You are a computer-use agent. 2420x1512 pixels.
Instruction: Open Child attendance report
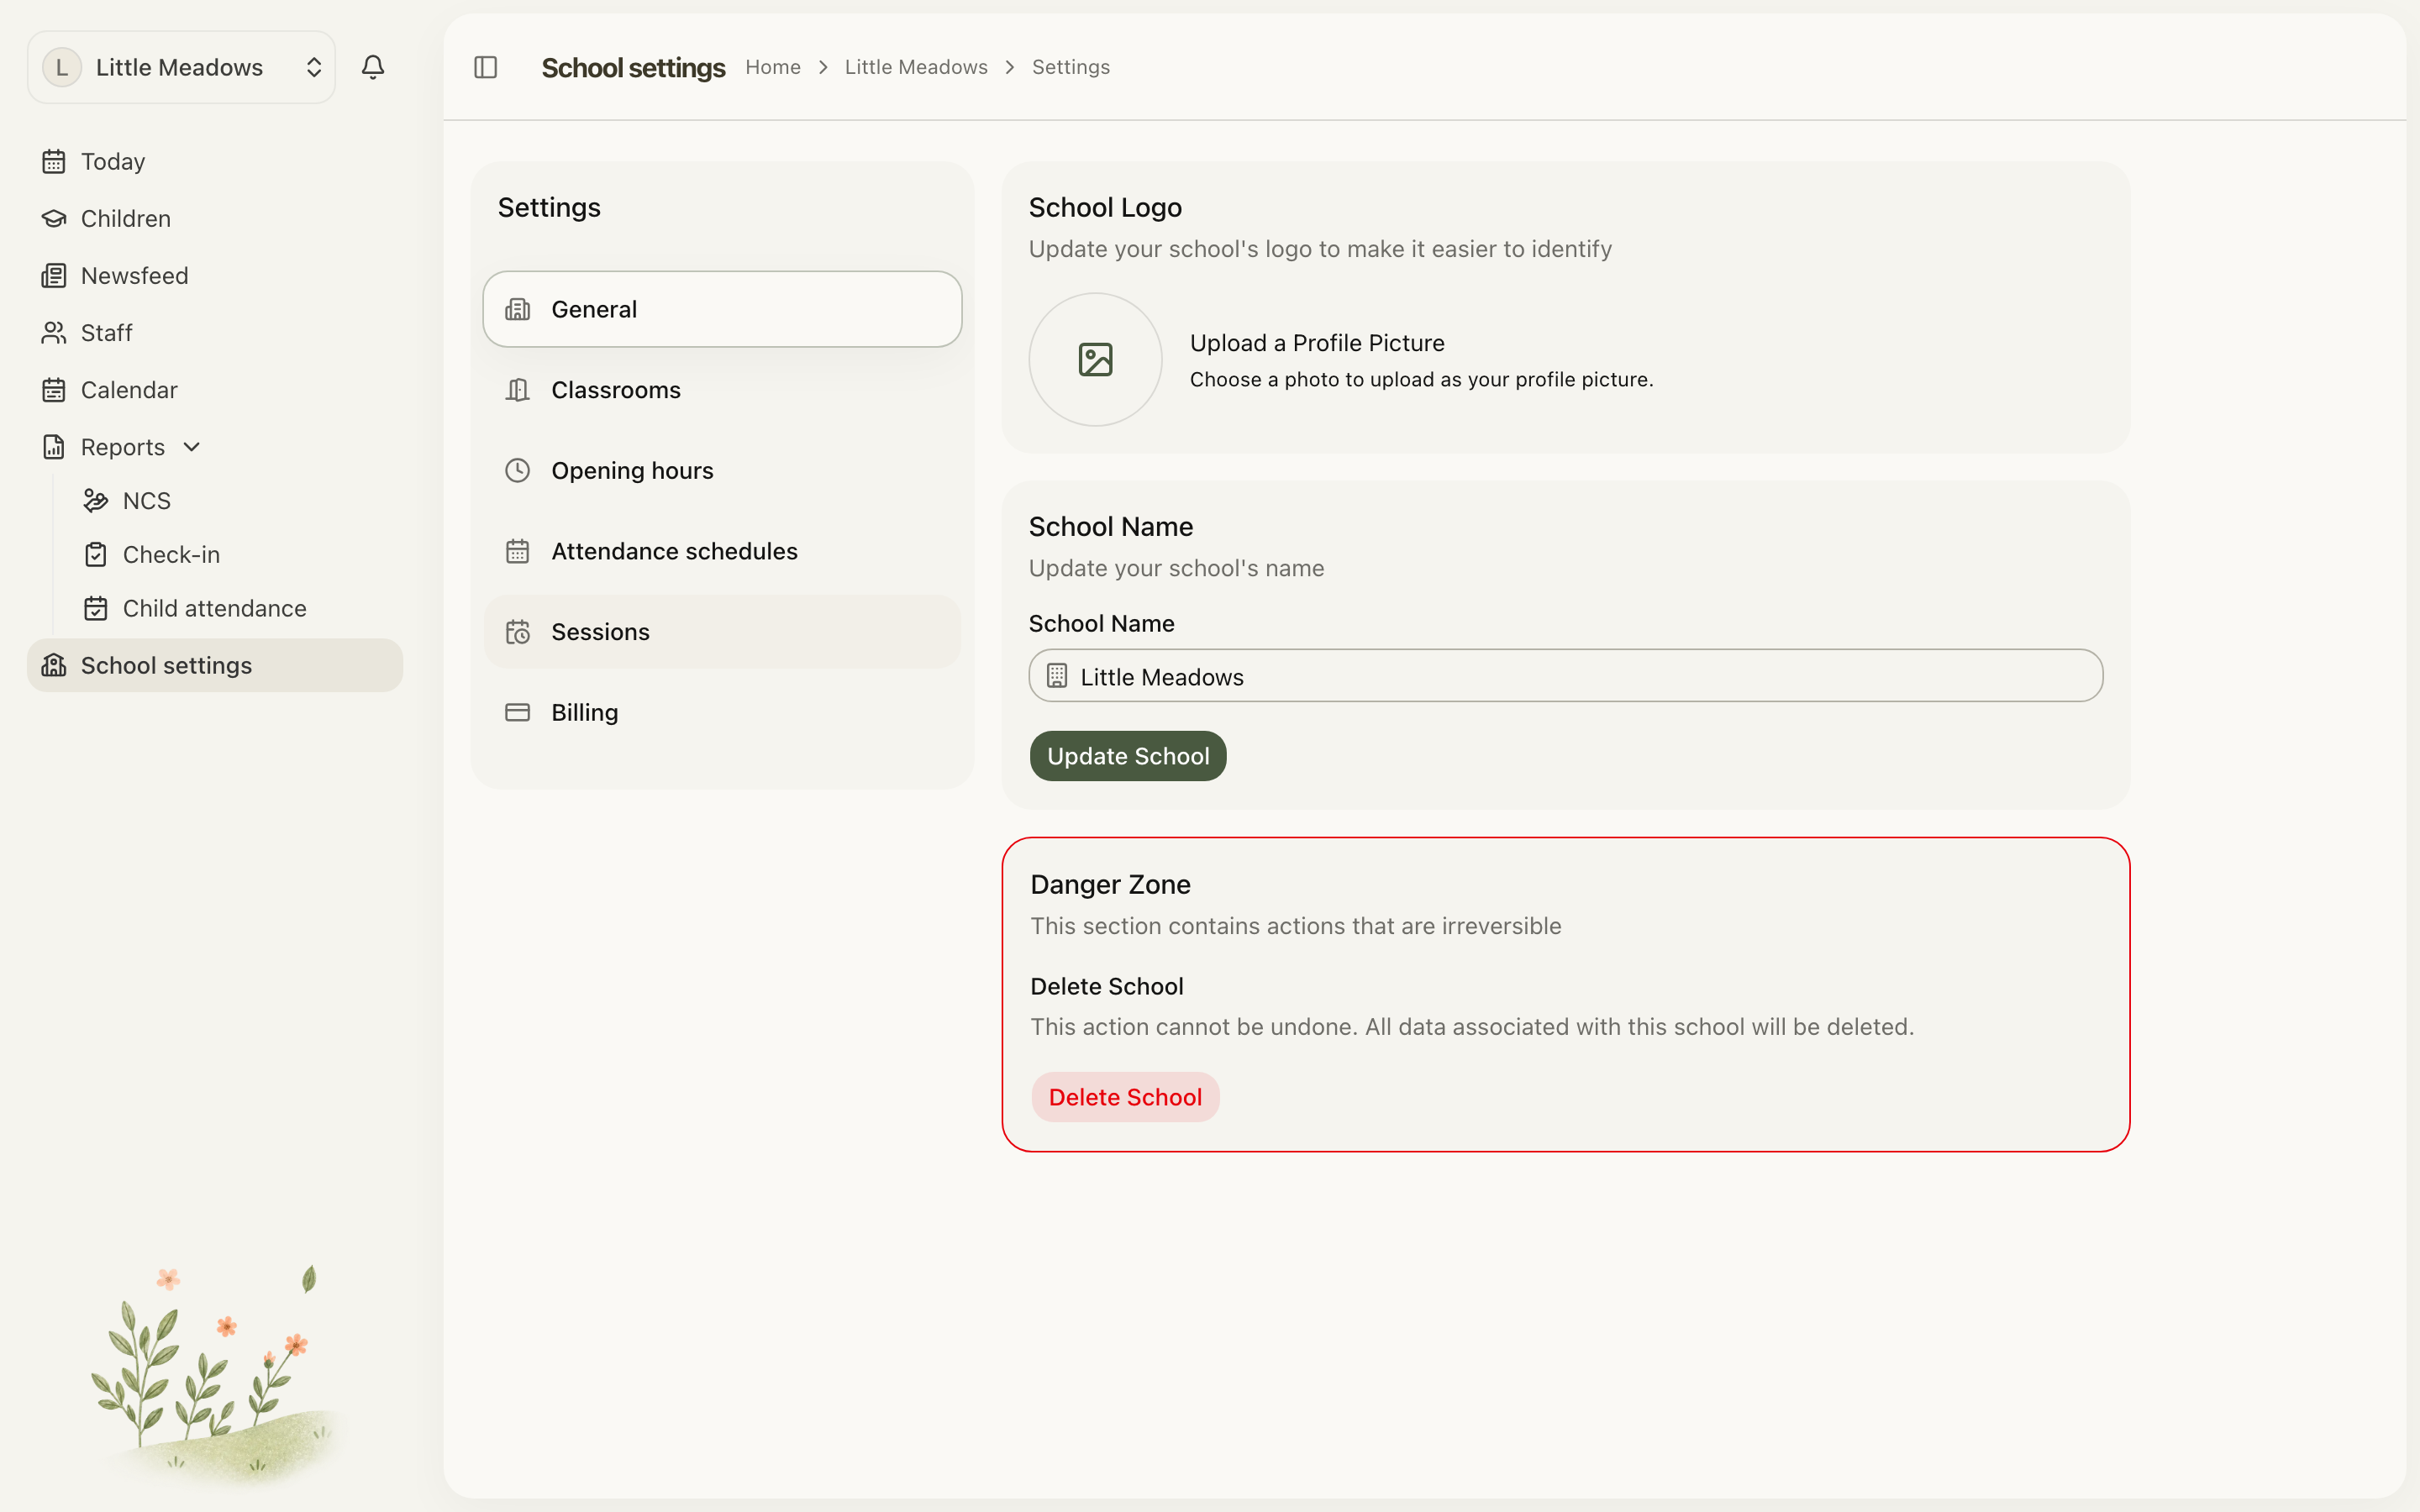pos(214,609)
